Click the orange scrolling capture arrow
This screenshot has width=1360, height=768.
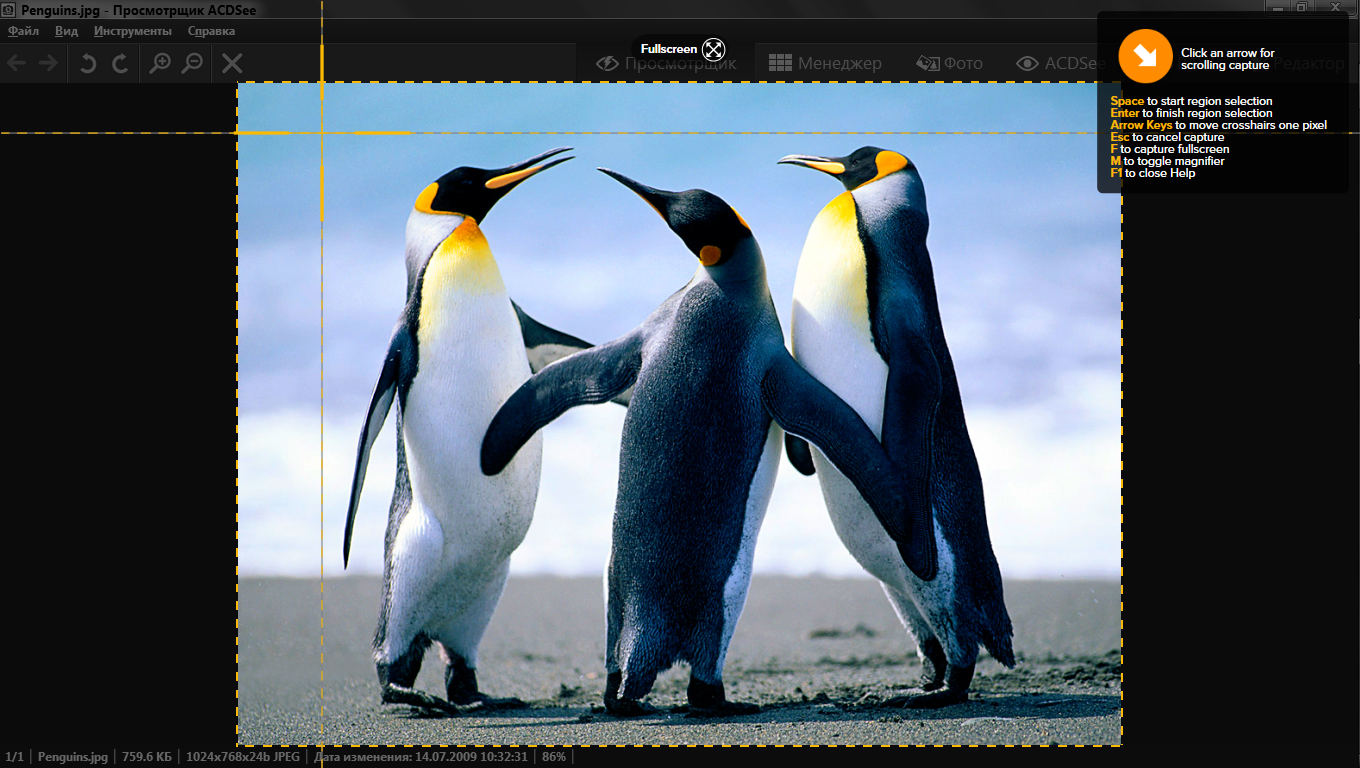[x=1144, y=56]
